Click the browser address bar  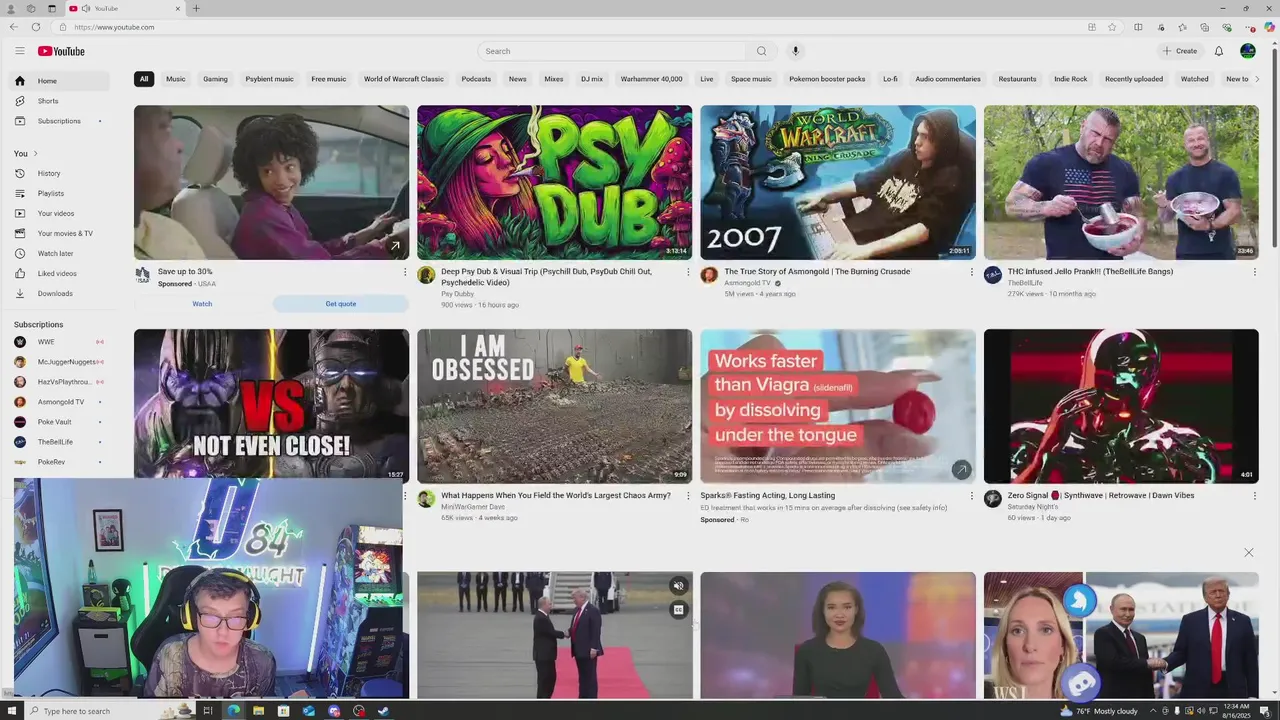(570, 27)
